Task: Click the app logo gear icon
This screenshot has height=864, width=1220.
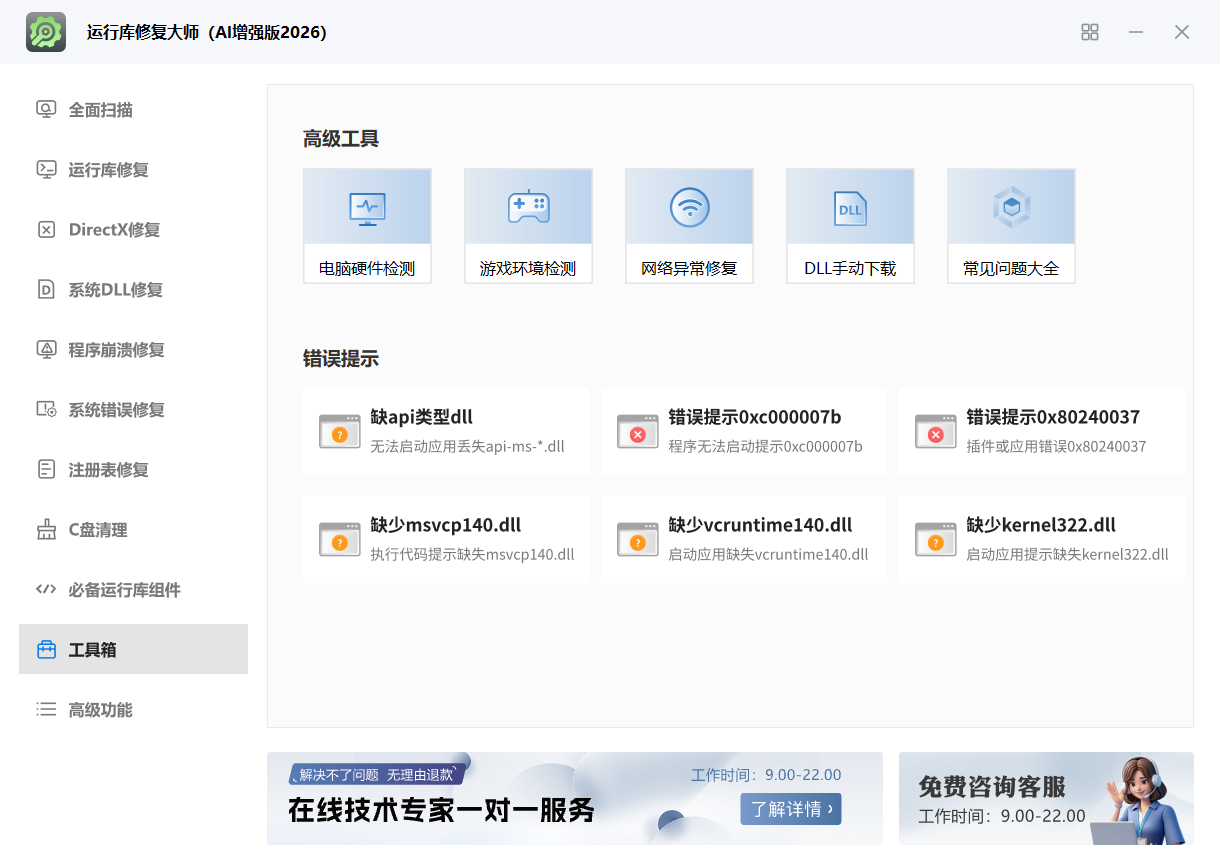Action: pyautogui.click(x=46, y=32)
